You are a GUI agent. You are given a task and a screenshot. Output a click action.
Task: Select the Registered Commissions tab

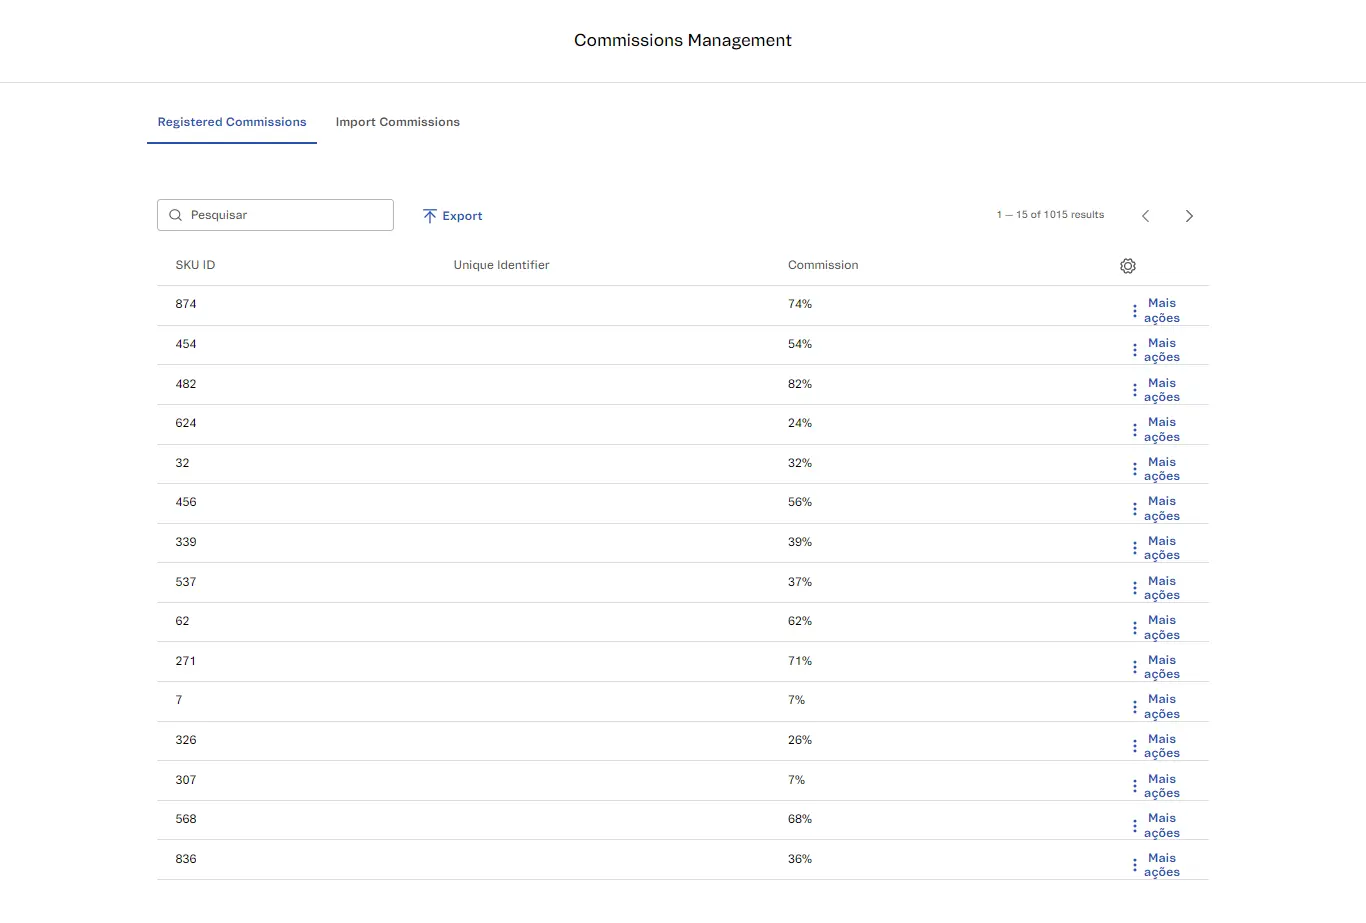(232, 122)
